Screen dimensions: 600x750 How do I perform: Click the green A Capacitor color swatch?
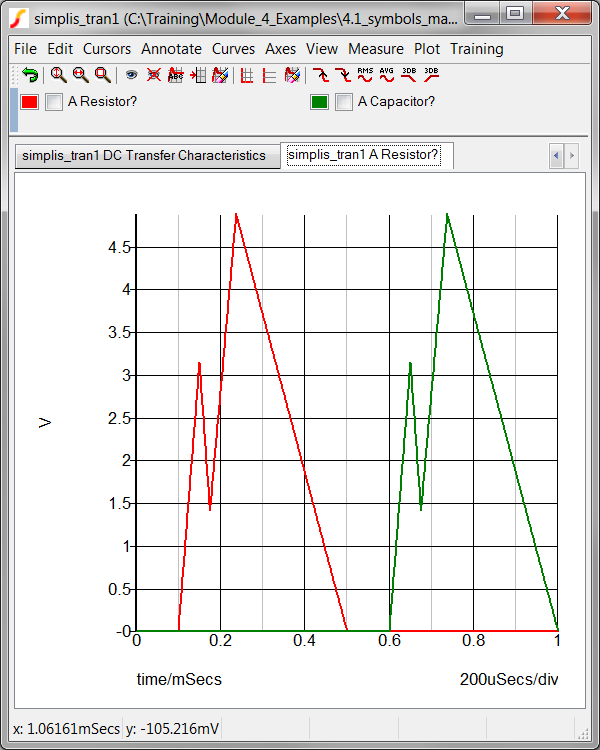[x=320, y=102]
